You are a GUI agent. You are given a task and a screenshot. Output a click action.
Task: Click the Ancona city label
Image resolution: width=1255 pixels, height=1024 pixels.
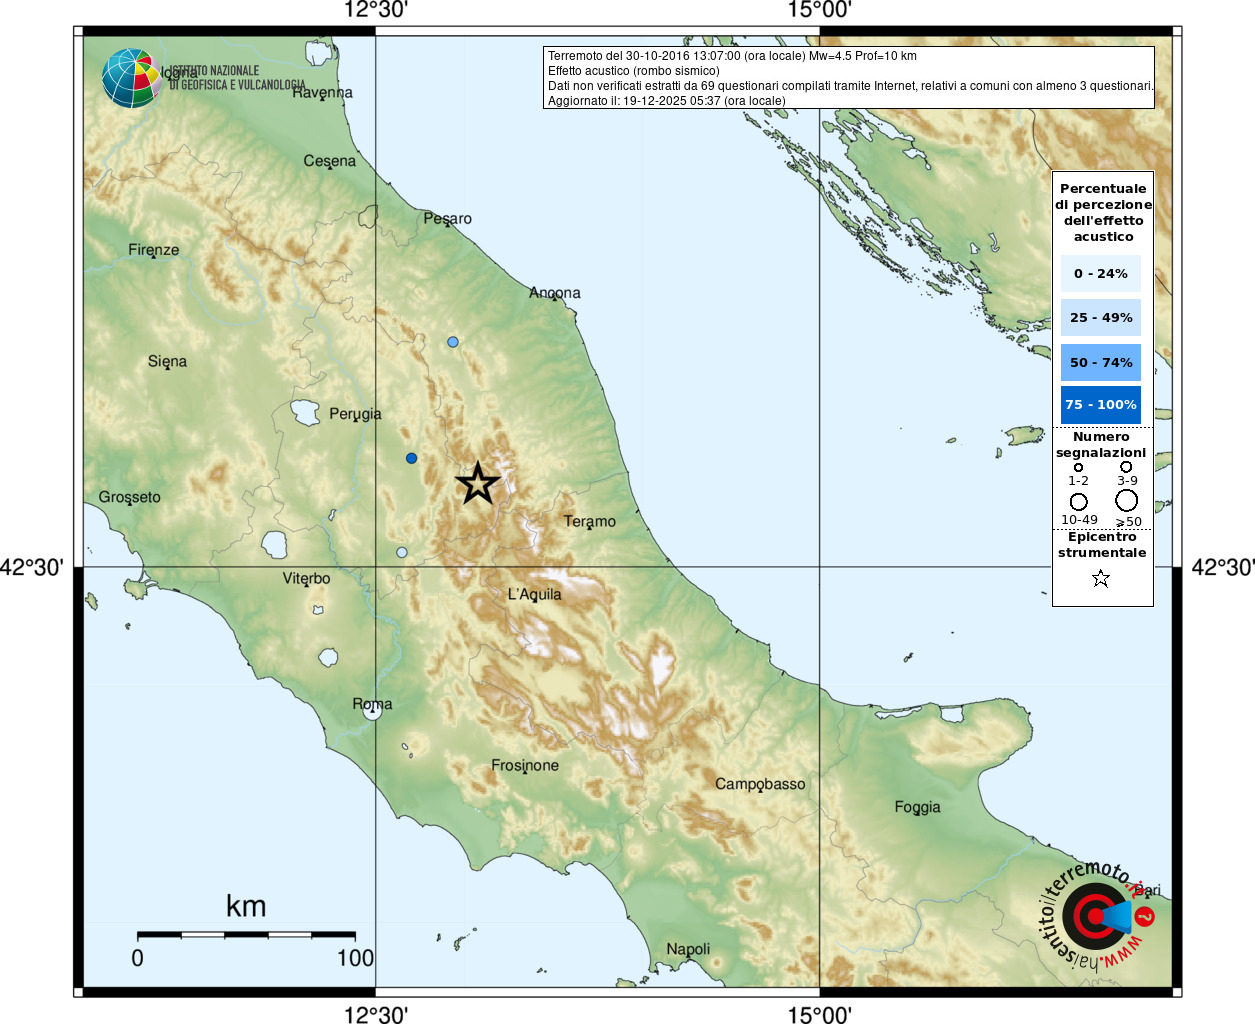click(555, 293)
